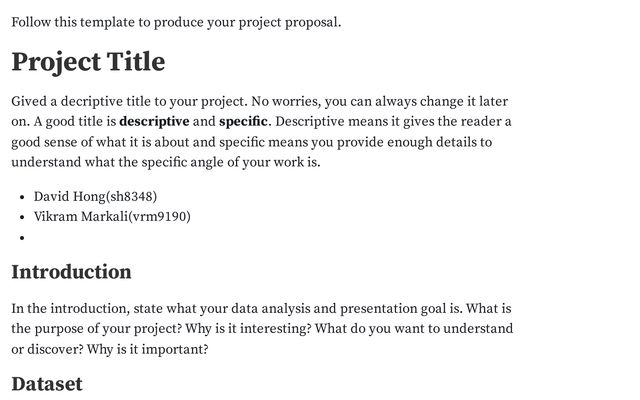
Task: Select the David Hong(sh8348) list item
Action: [x=95, y=196]
